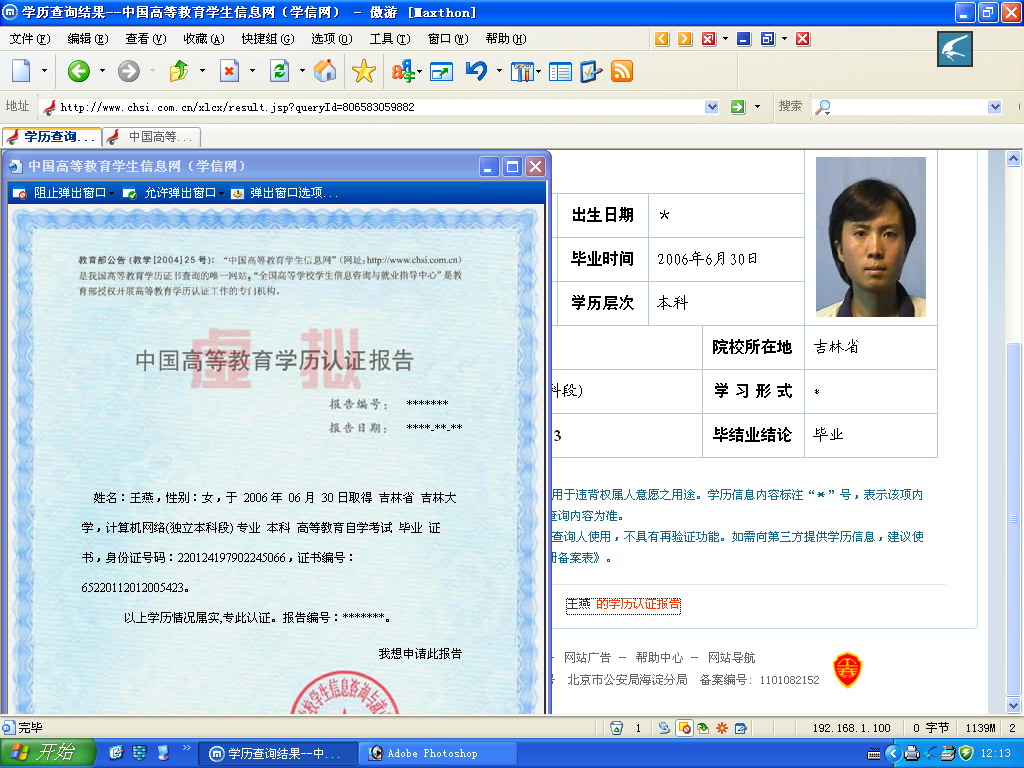Image resolution: width=1024 pixels, height=768 pixels.
Task: Click the Windows 开始 Start button
Action: tap(47, 753)
